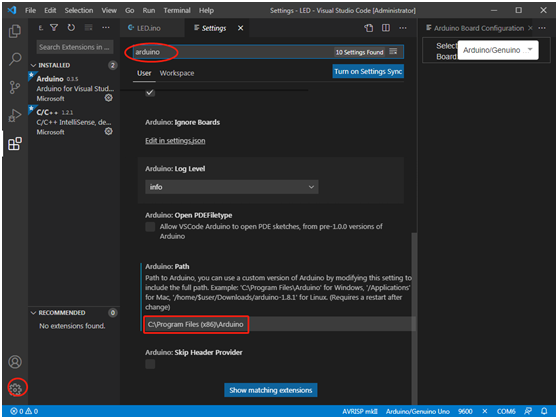The image size is (558, 419).
Task: Click the installed extensions count badge 2
Action: (112, 65)
